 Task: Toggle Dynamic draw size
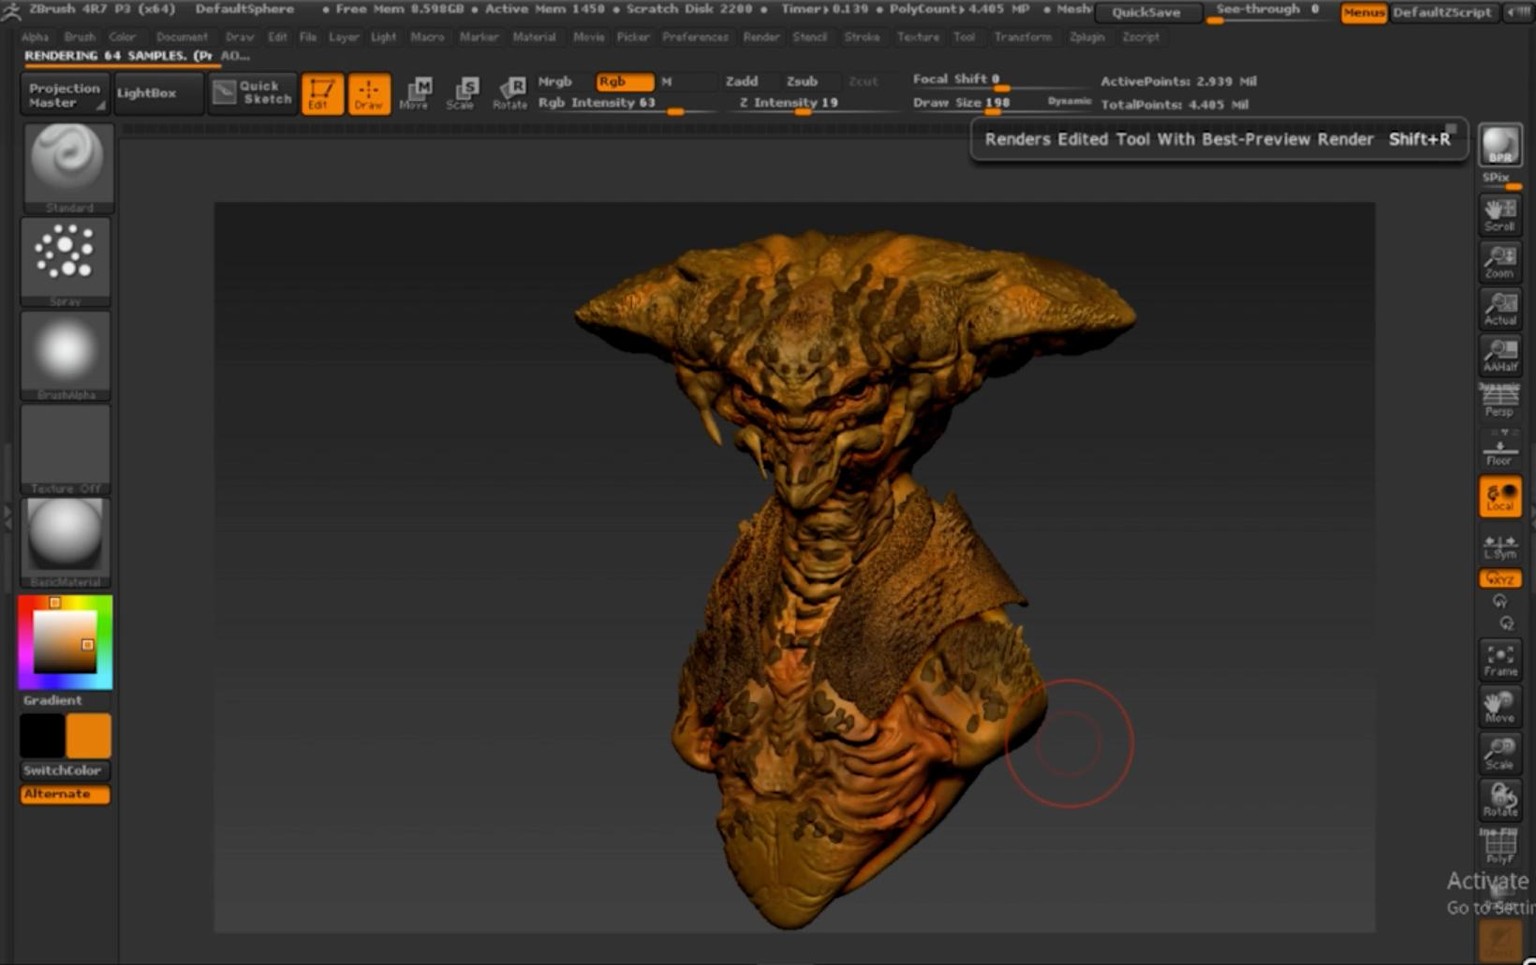coord(1069,101)
